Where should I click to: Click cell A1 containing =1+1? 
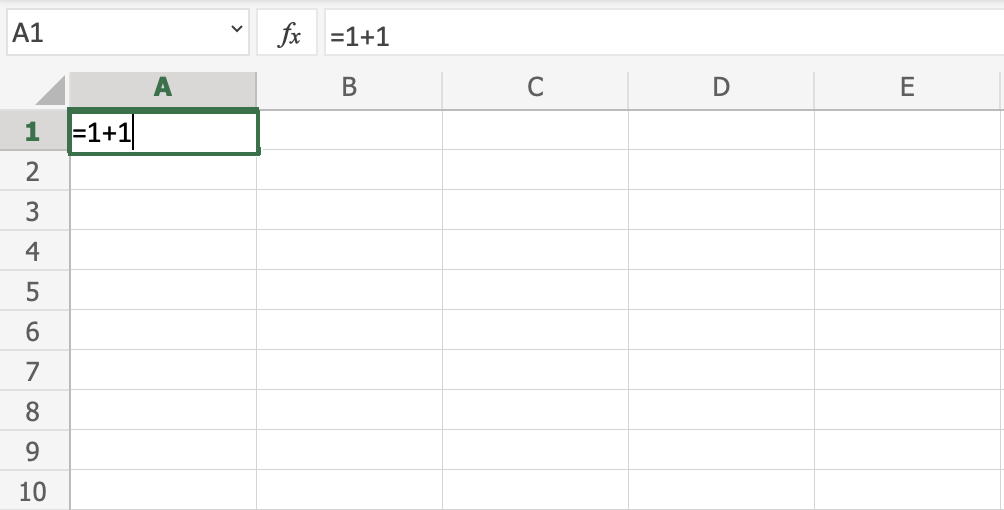(x=163, y=132)
